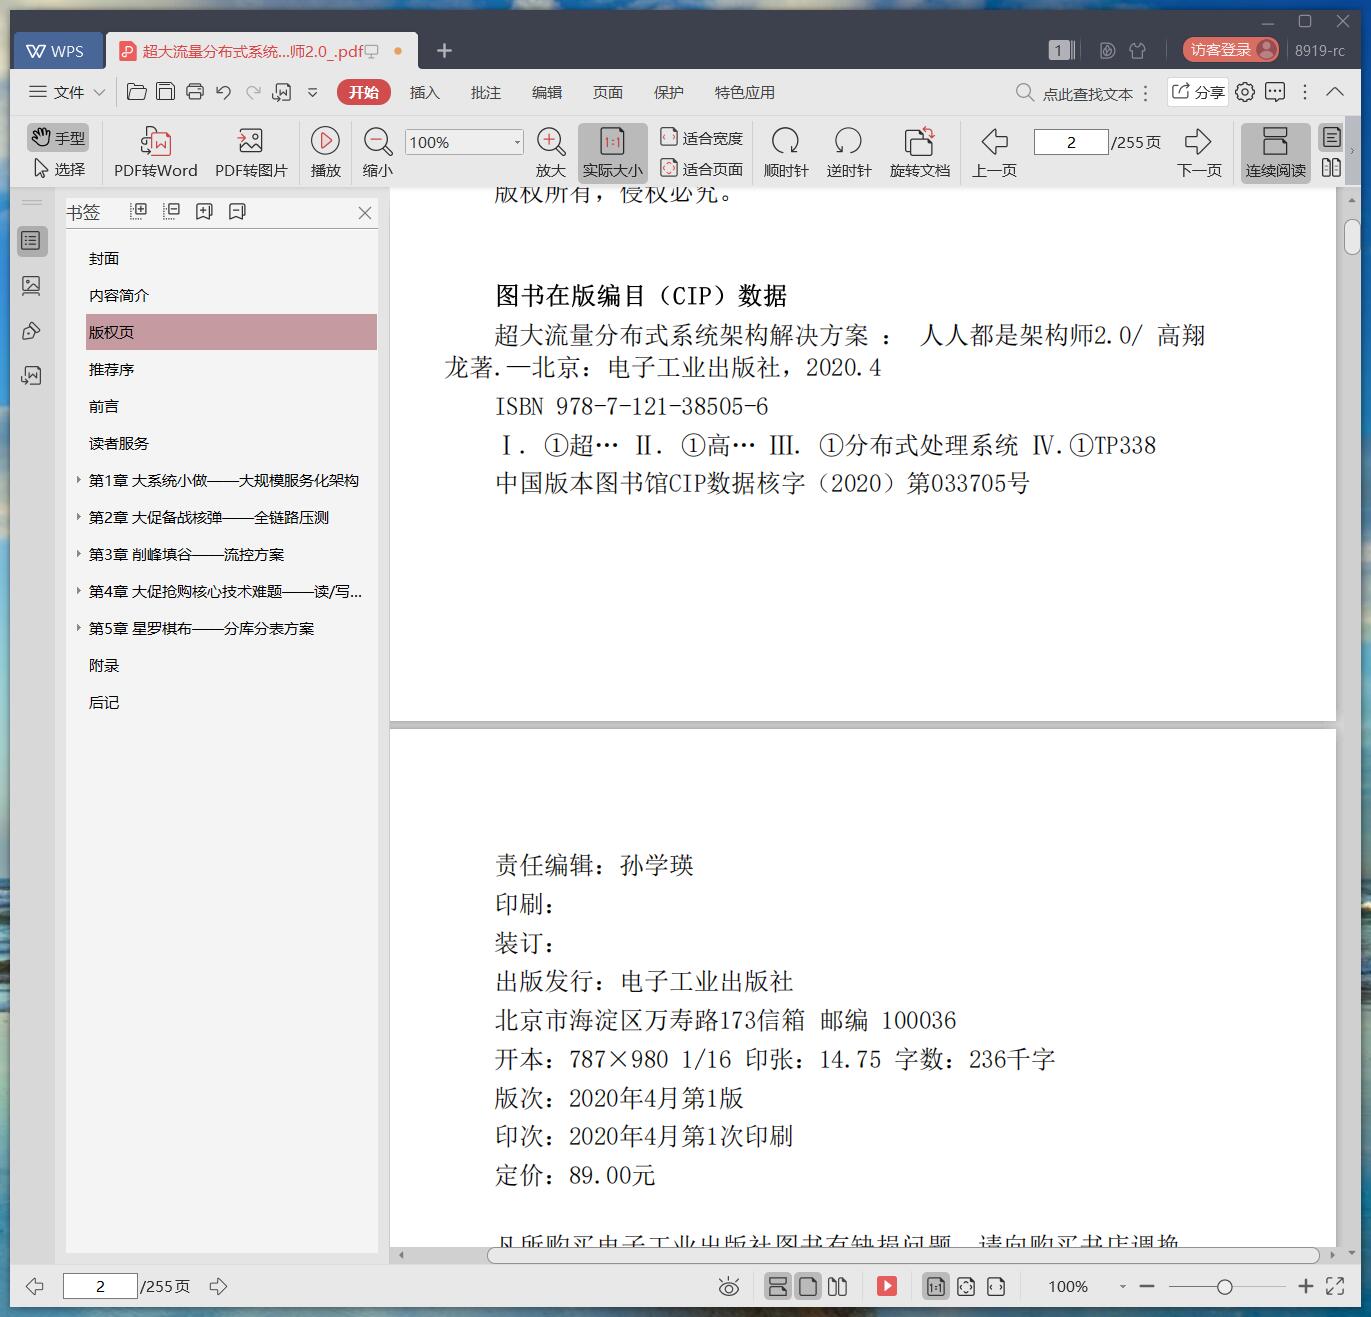This screenshot has width=1371, height=1317.
Task: Go to next page (下一页)
Action: (1198, 153)
